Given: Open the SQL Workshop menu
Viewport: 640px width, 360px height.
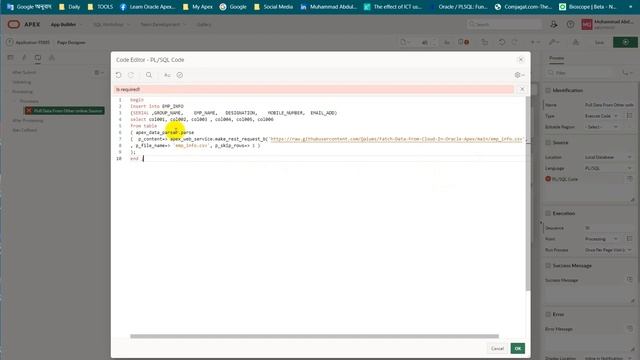Looking at the screenshot, I should 111,24.
